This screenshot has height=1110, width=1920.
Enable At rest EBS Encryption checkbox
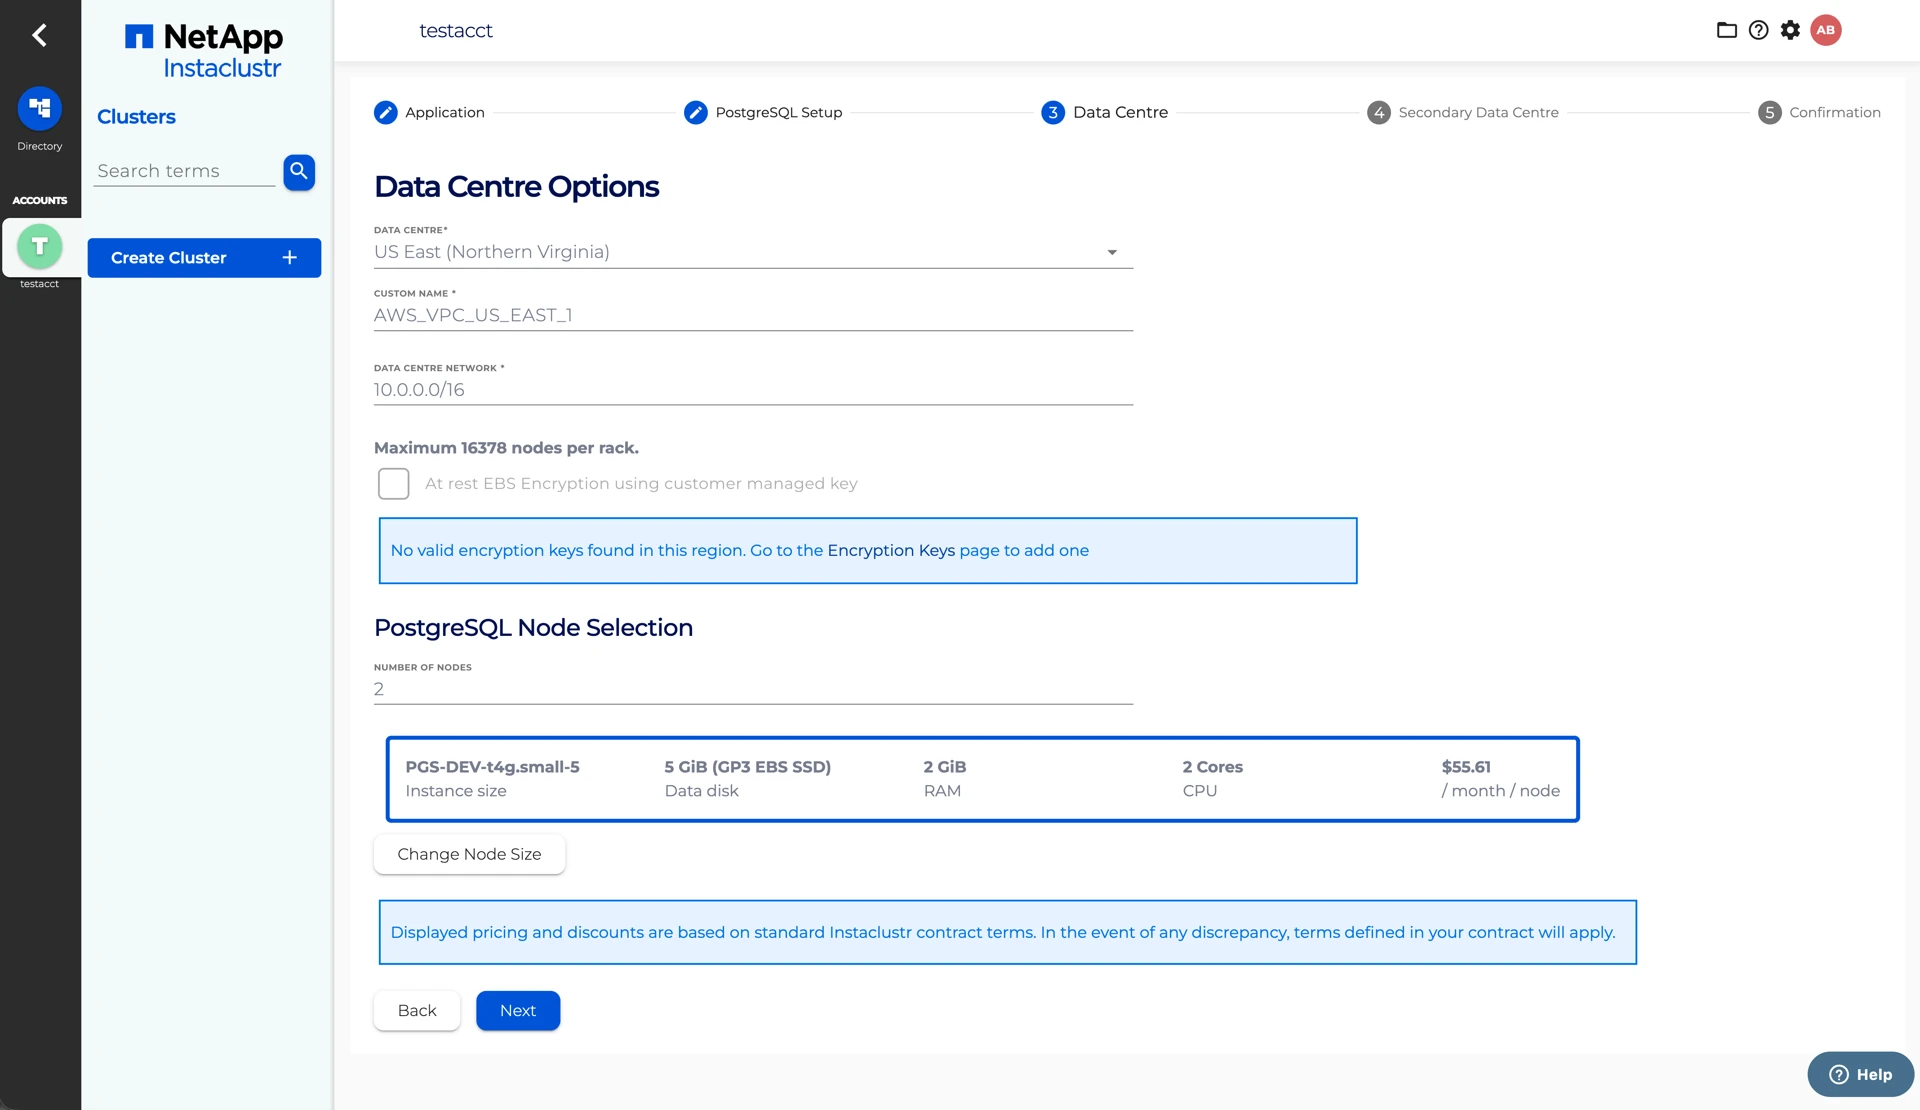click(x=394, y=484)
